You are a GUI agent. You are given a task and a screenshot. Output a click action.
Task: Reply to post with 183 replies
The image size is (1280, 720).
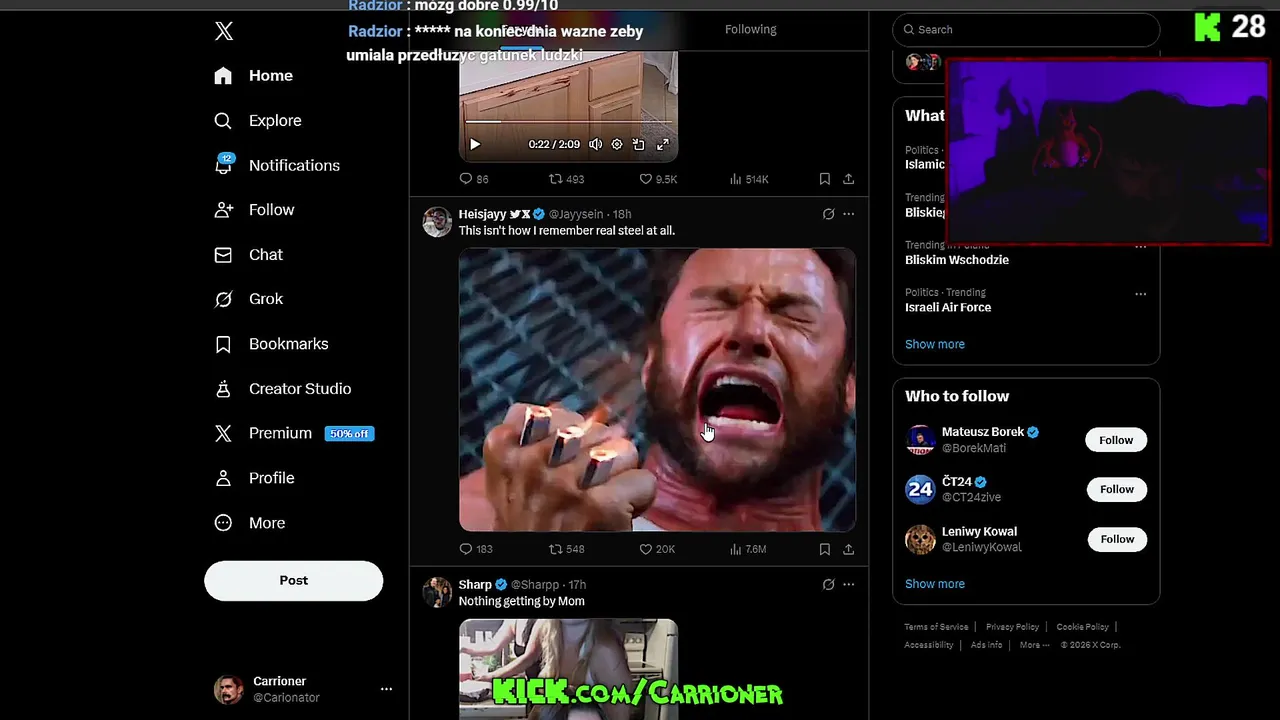[x=475, y=549]
